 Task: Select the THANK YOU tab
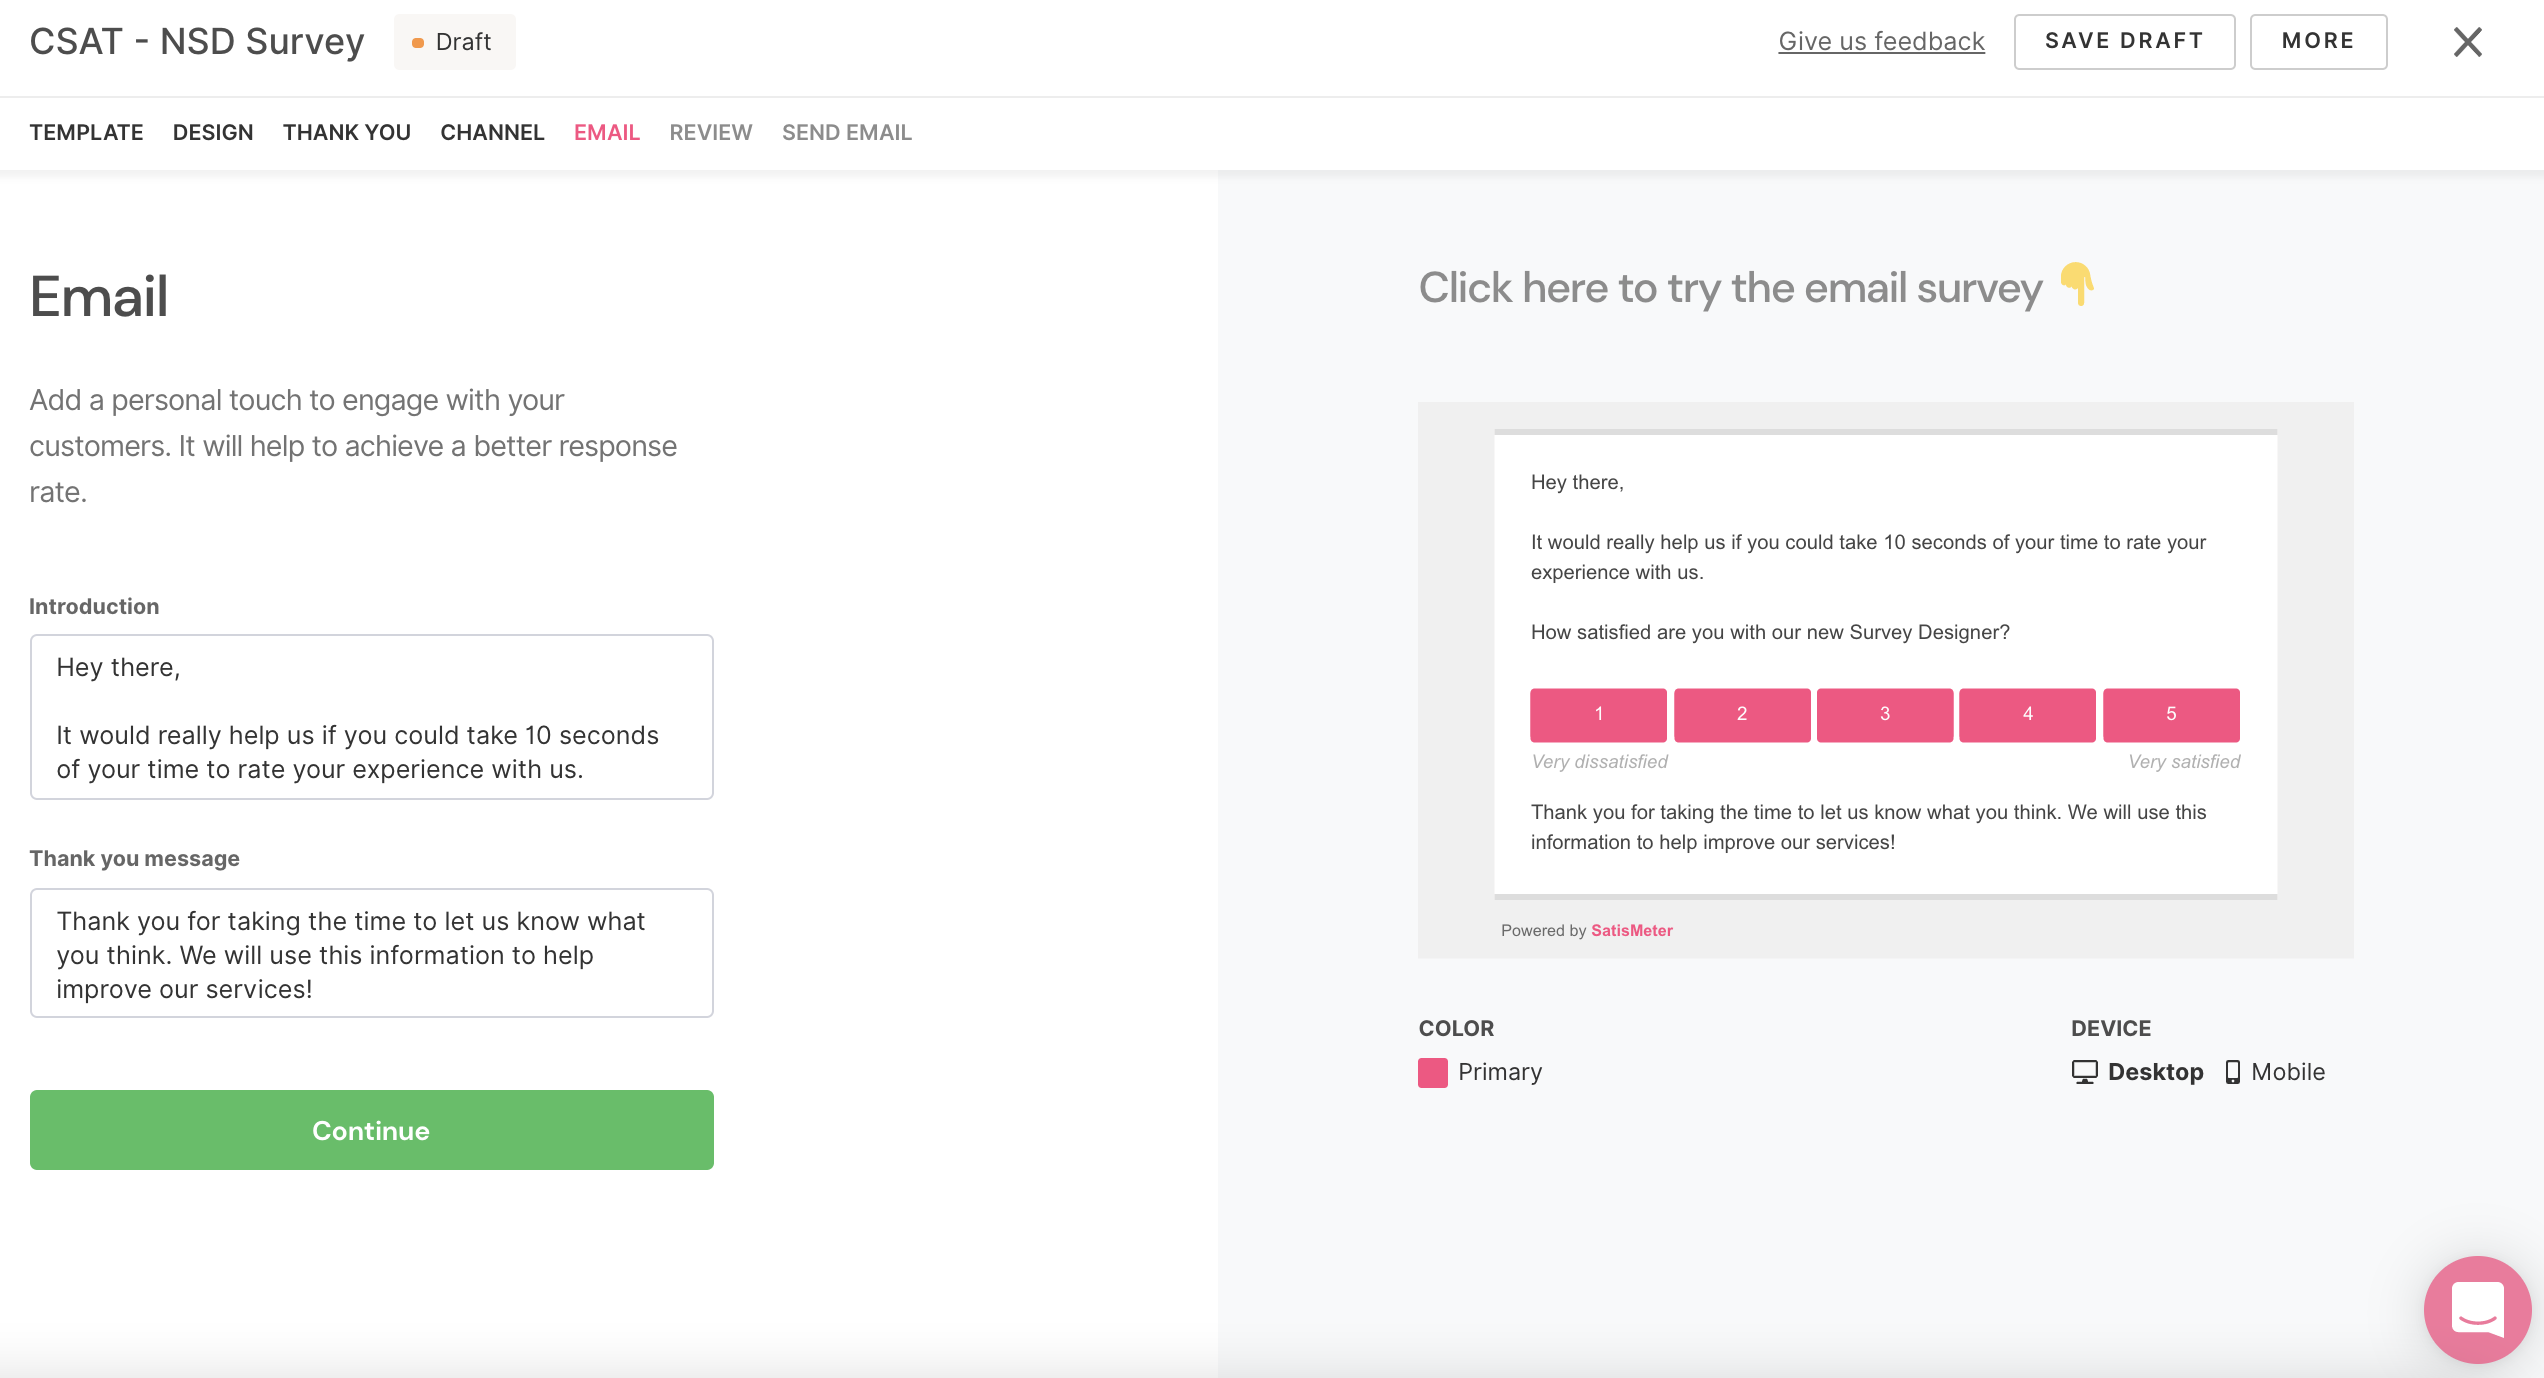pos(348,131)
